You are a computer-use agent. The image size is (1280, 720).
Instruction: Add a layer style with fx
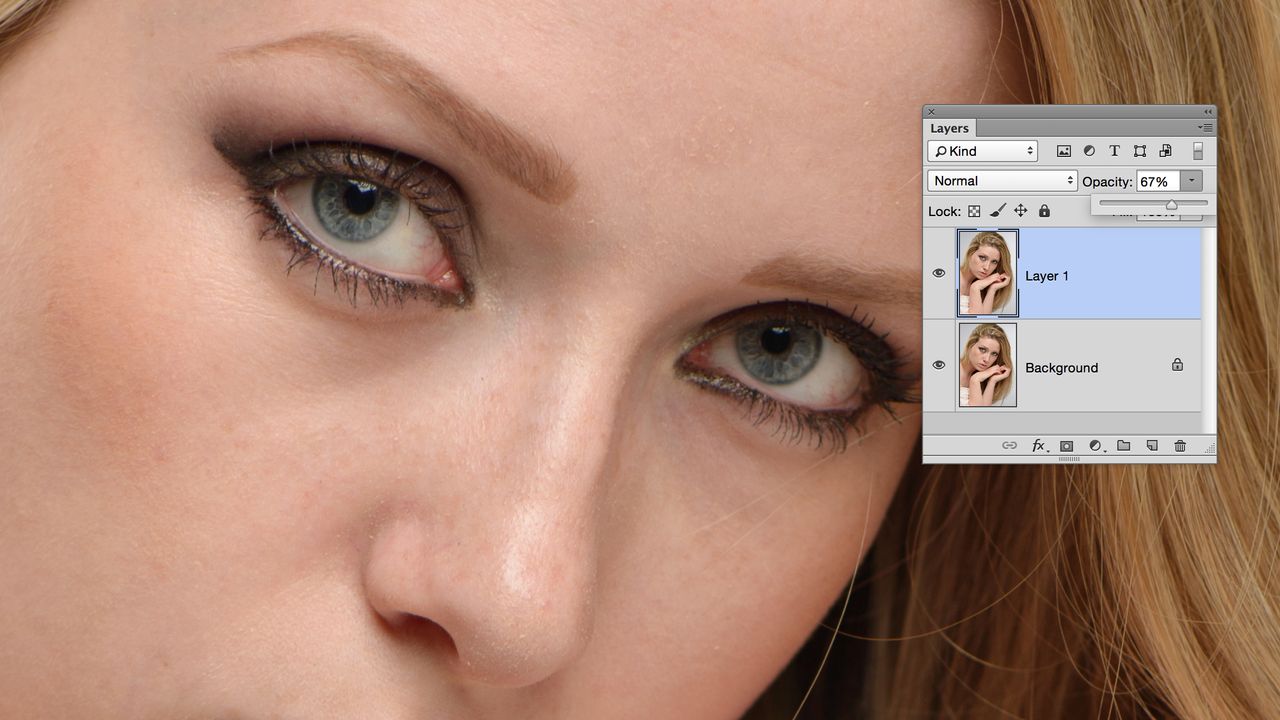(1040, 446)
